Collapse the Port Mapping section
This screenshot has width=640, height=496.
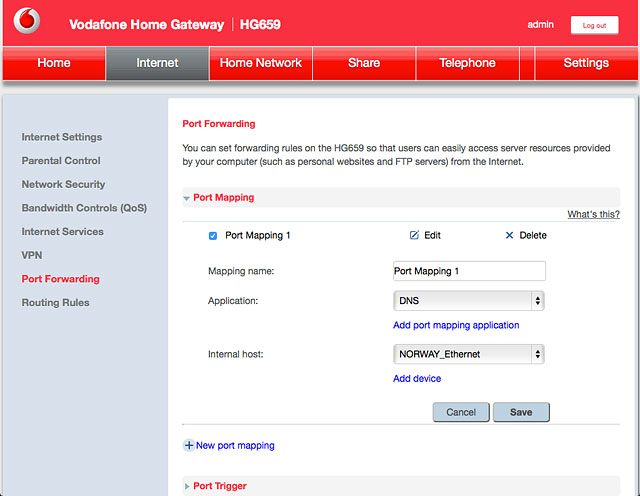(x=187, y=198)
